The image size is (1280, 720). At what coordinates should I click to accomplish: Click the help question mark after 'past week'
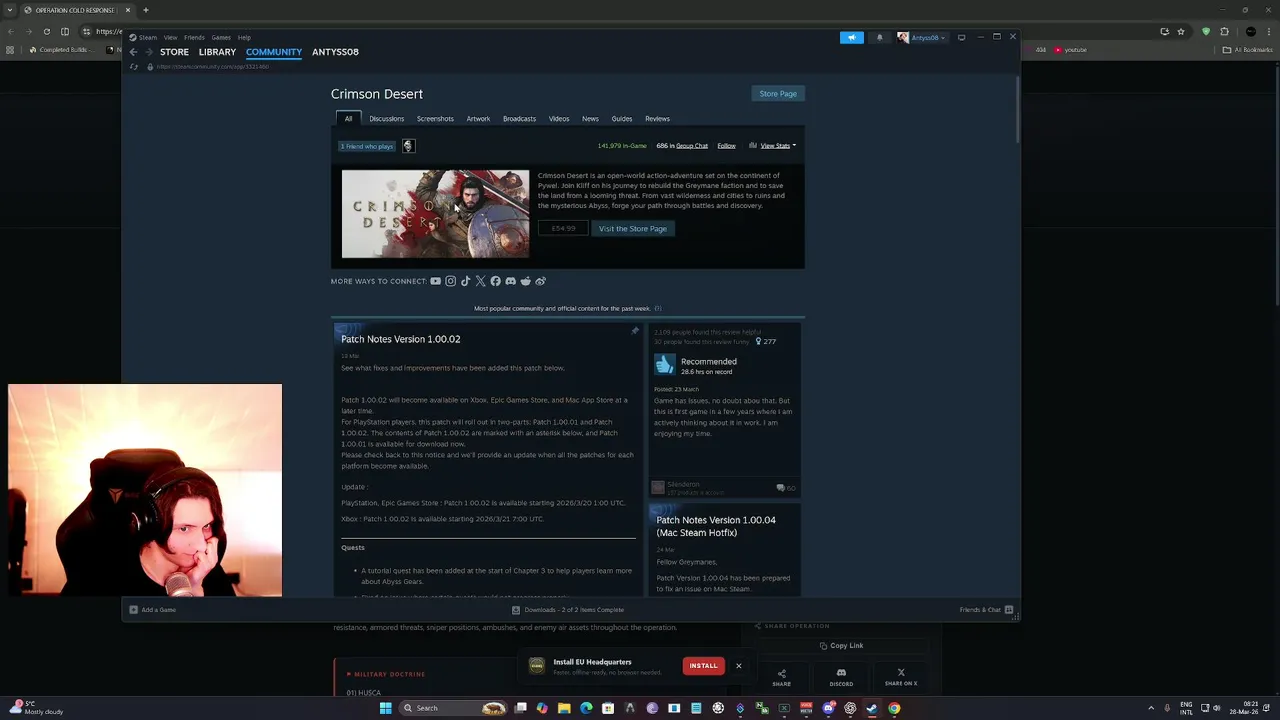(657, 308)
